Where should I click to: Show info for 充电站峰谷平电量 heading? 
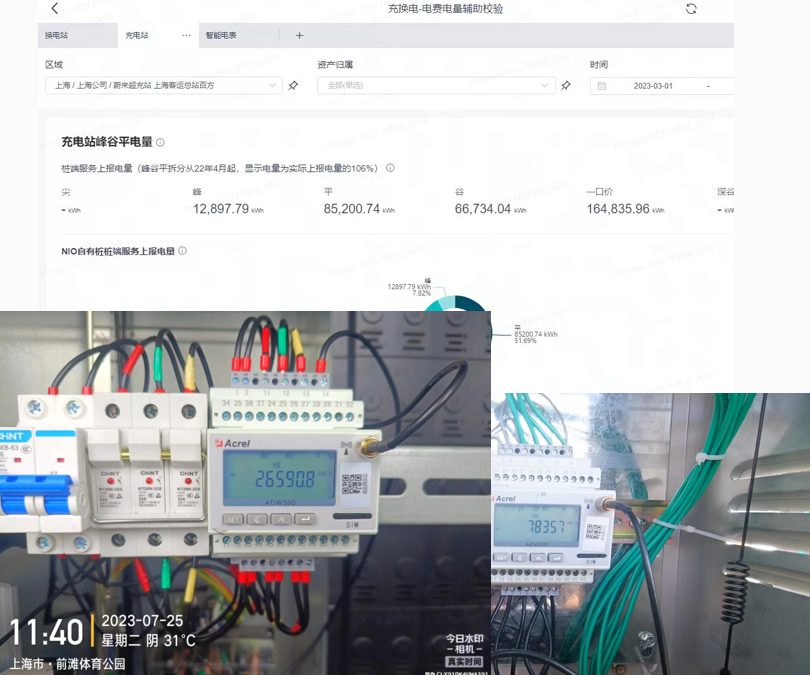(160, 142)
